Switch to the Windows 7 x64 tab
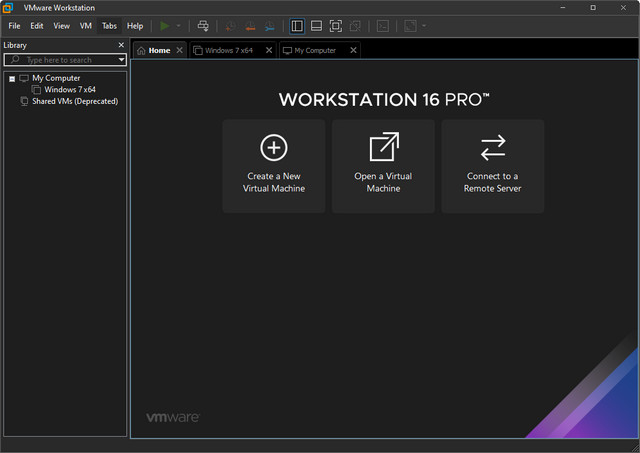This screenshot has height=453, width=640. (226, 50)
